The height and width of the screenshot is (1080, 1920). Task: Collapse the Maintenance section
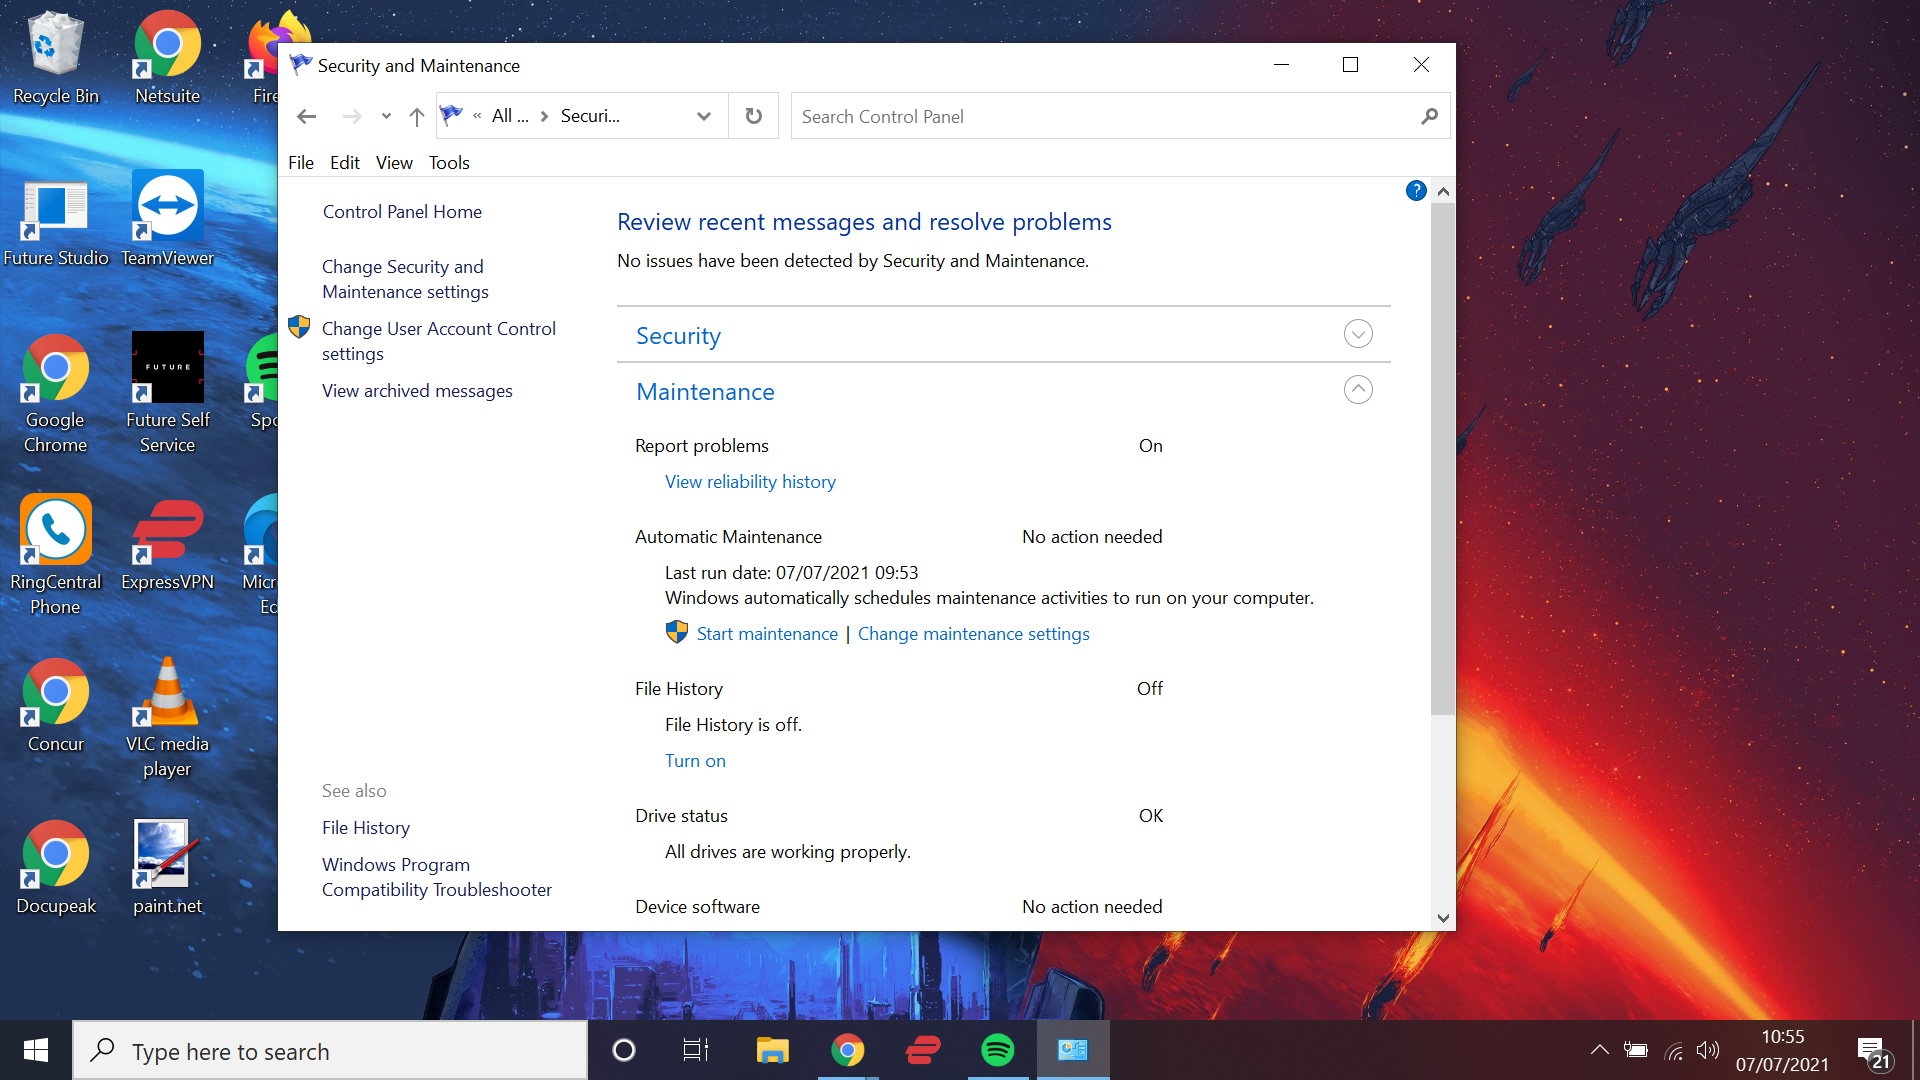tap(1357, 390)
